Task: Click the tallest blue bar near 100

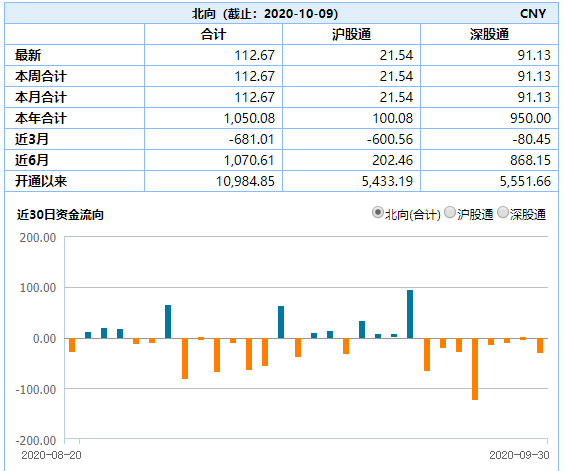Action: (x=410, y=314)
